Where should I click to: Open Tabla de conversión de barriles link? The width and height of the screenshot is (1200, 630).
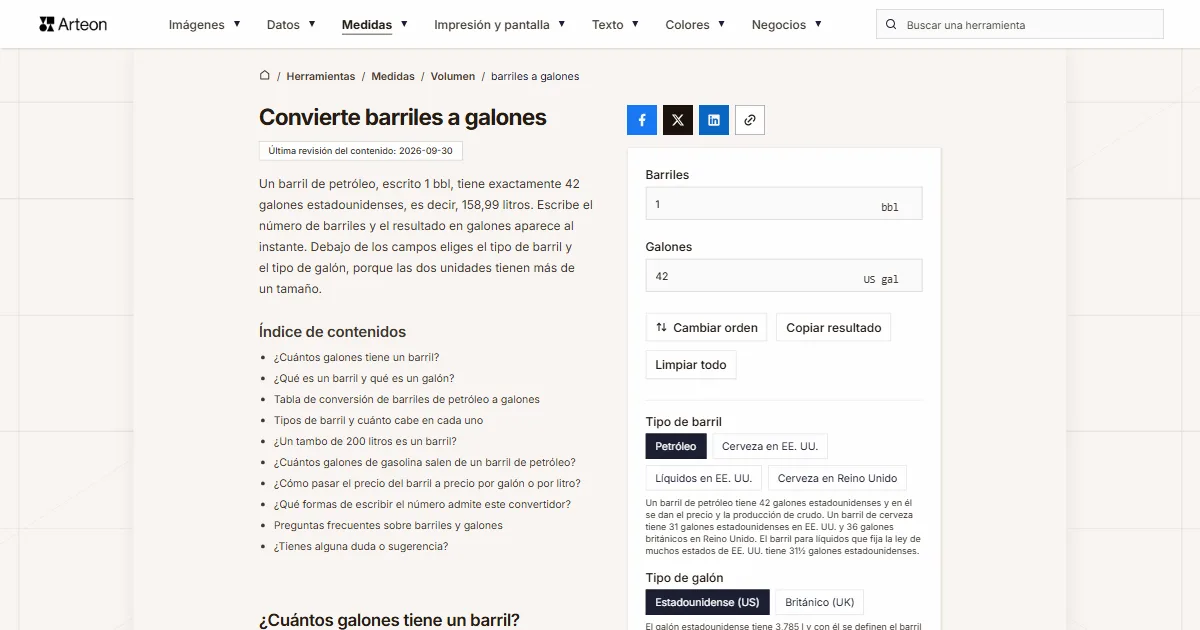[x=407, y=399]
